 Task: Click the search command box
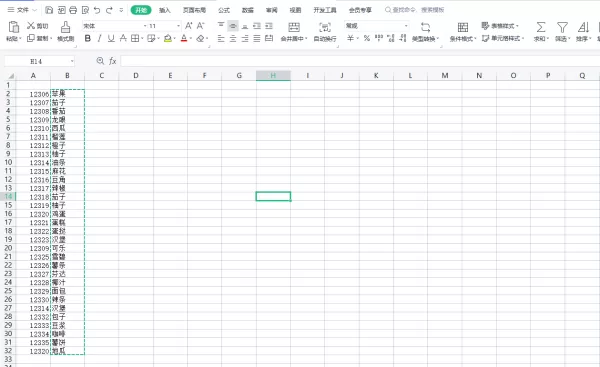(x=414, y=10)
